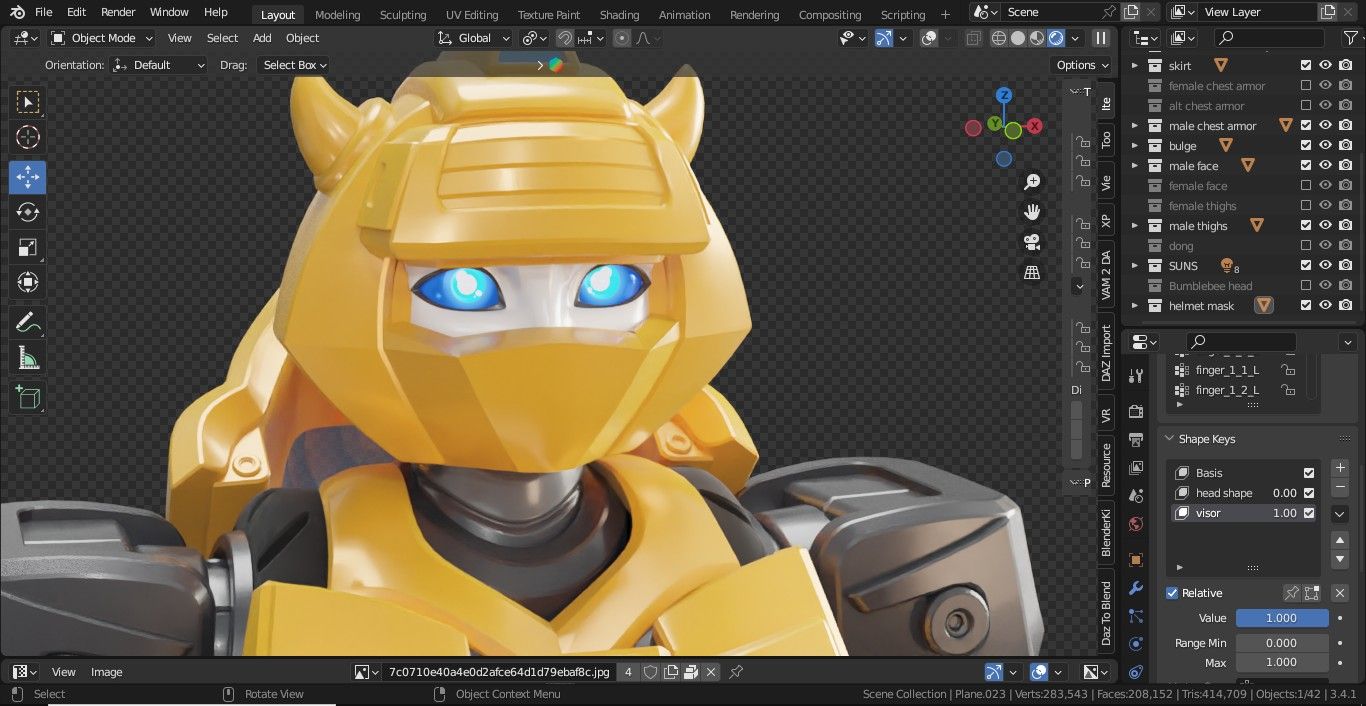Switch to Sculpting workspace tab

point(403,14)
